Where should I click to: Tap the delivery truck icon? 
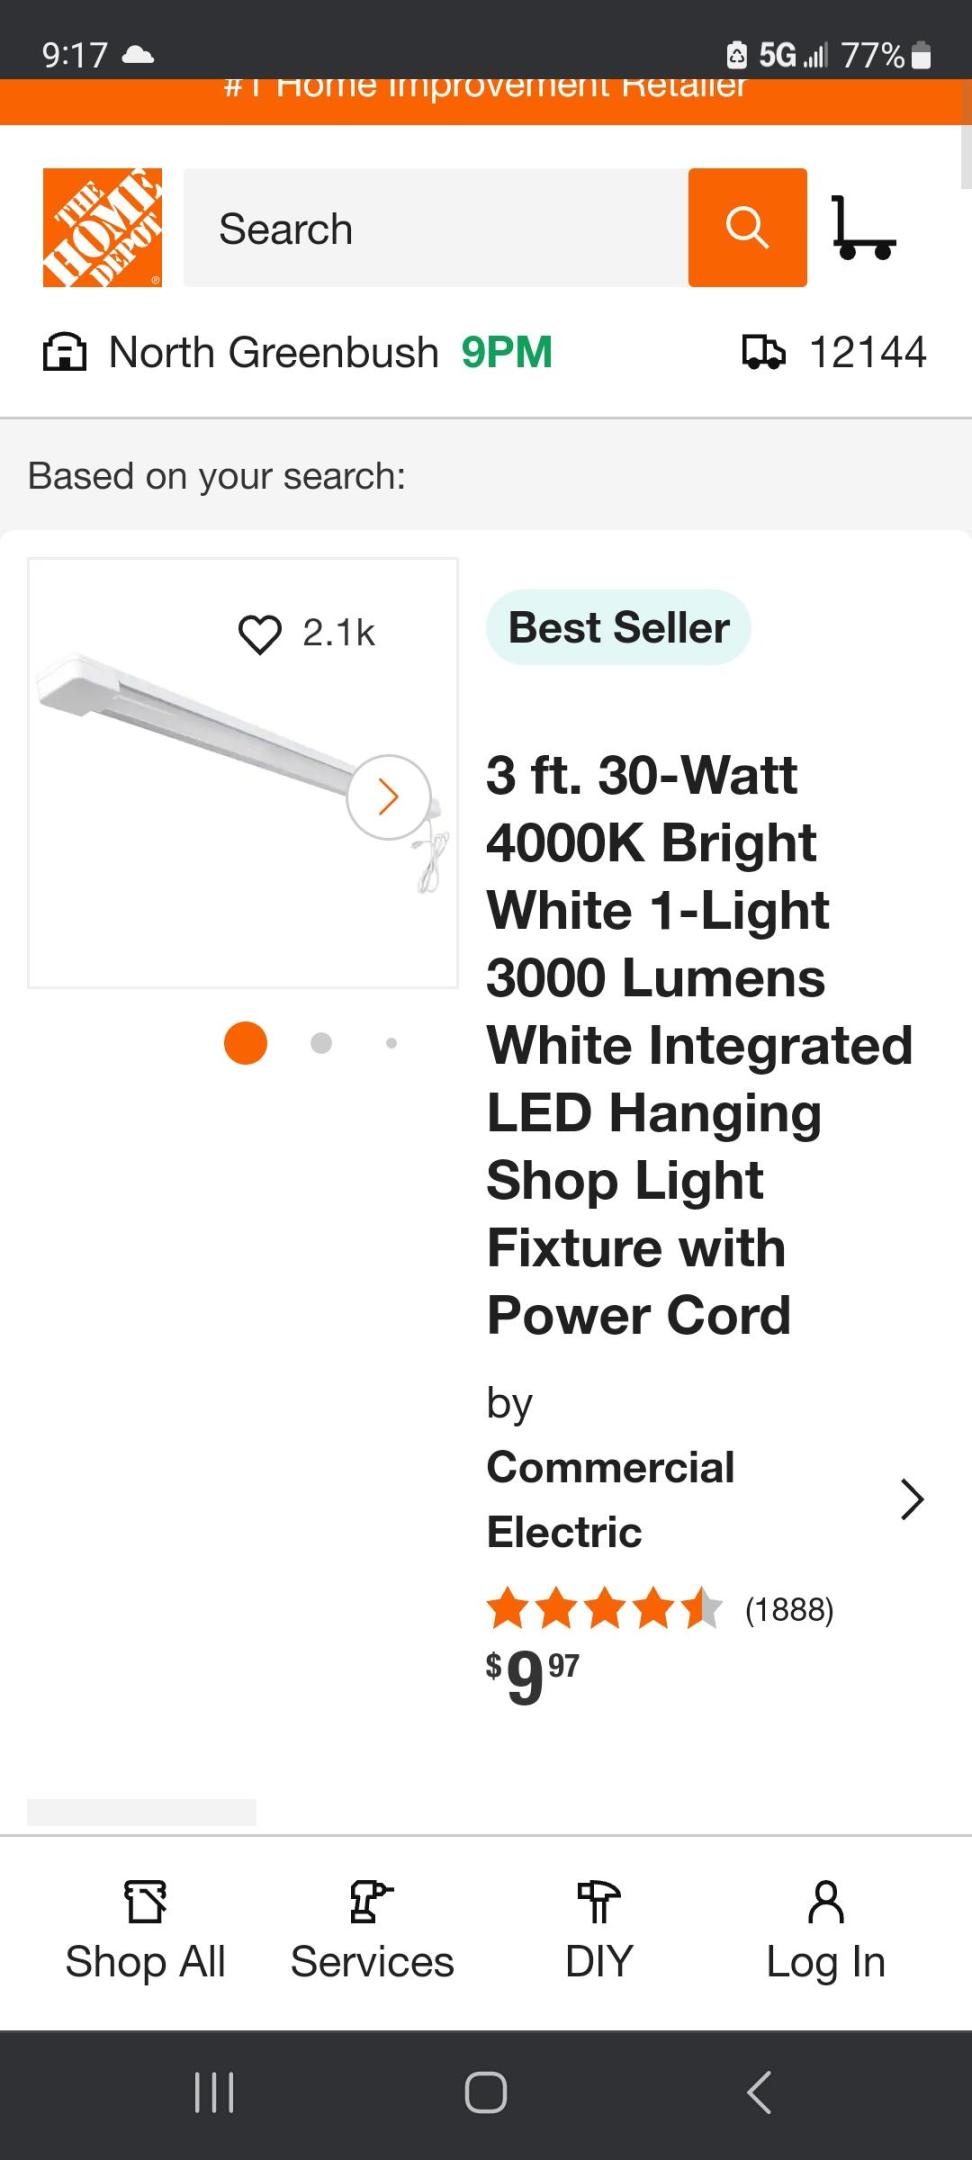pos(763,352)
